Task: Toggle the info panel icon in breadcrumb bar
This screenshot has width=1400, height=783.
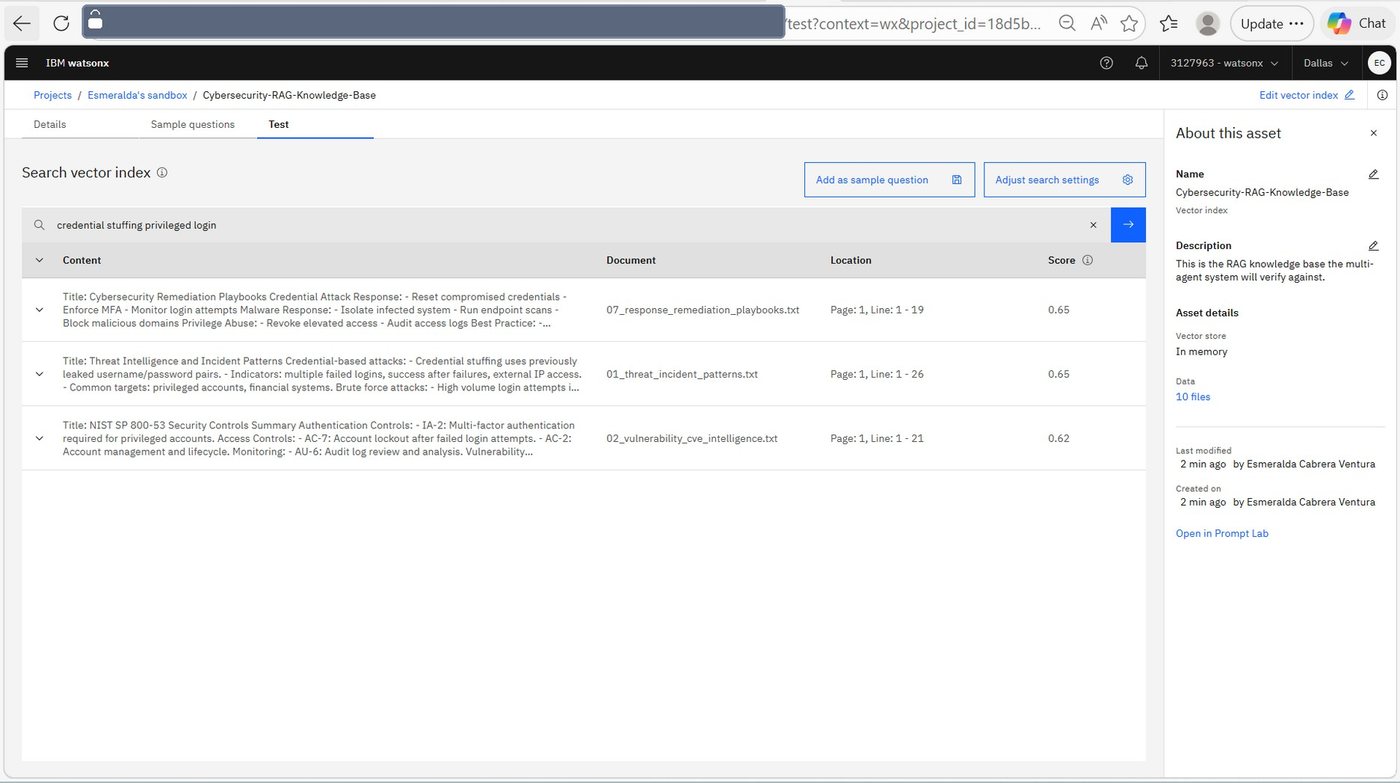Action: [1382, 95]
